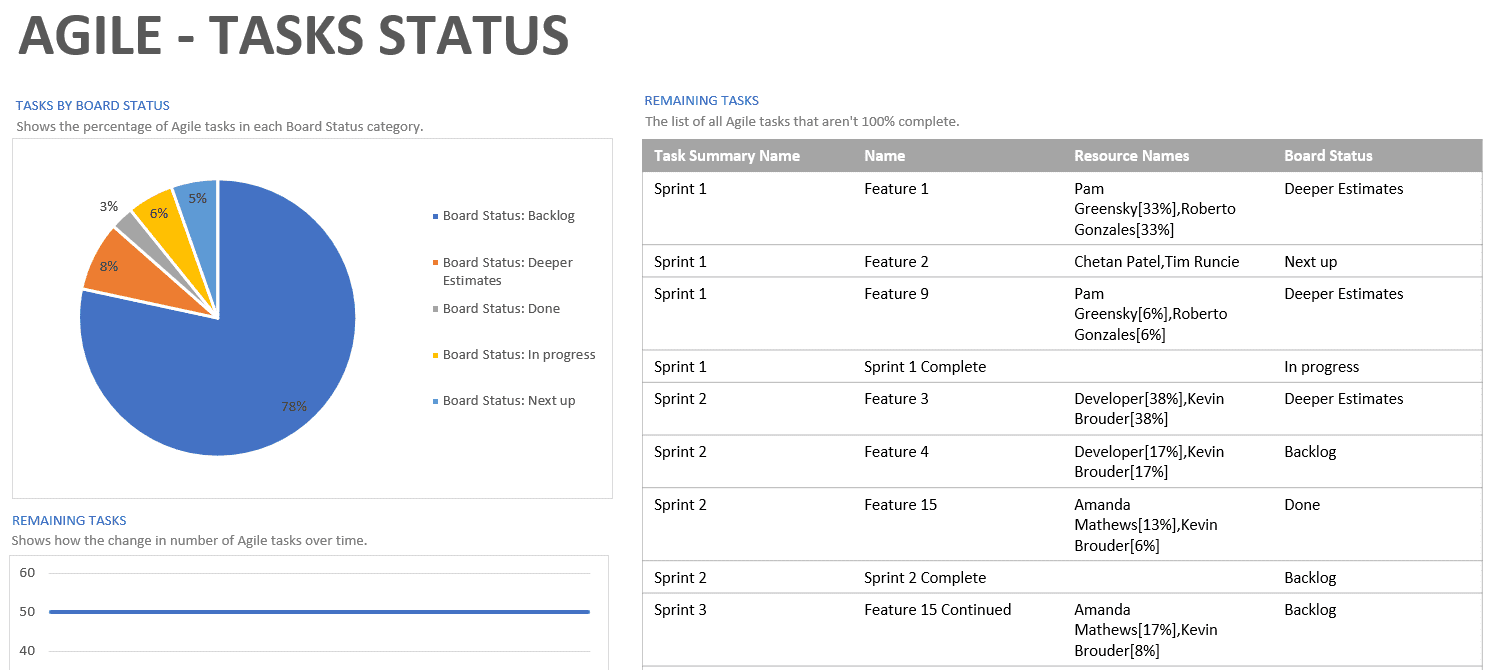This screenshot has width=1487, height=670.
Task: Click the Developer[38%],Kevin Brouder[38%] resource cell
Action: [x=1149, y=408]
